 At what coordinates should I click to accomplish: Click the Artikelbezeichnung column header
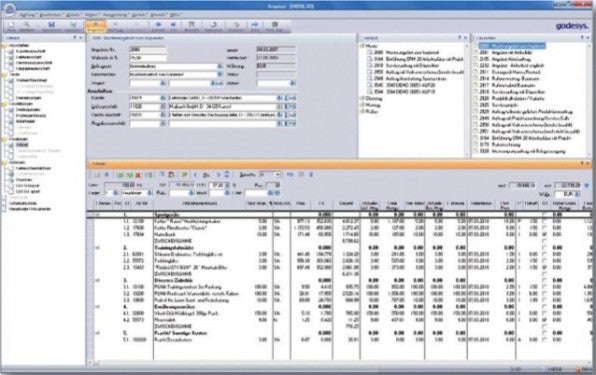200,204
